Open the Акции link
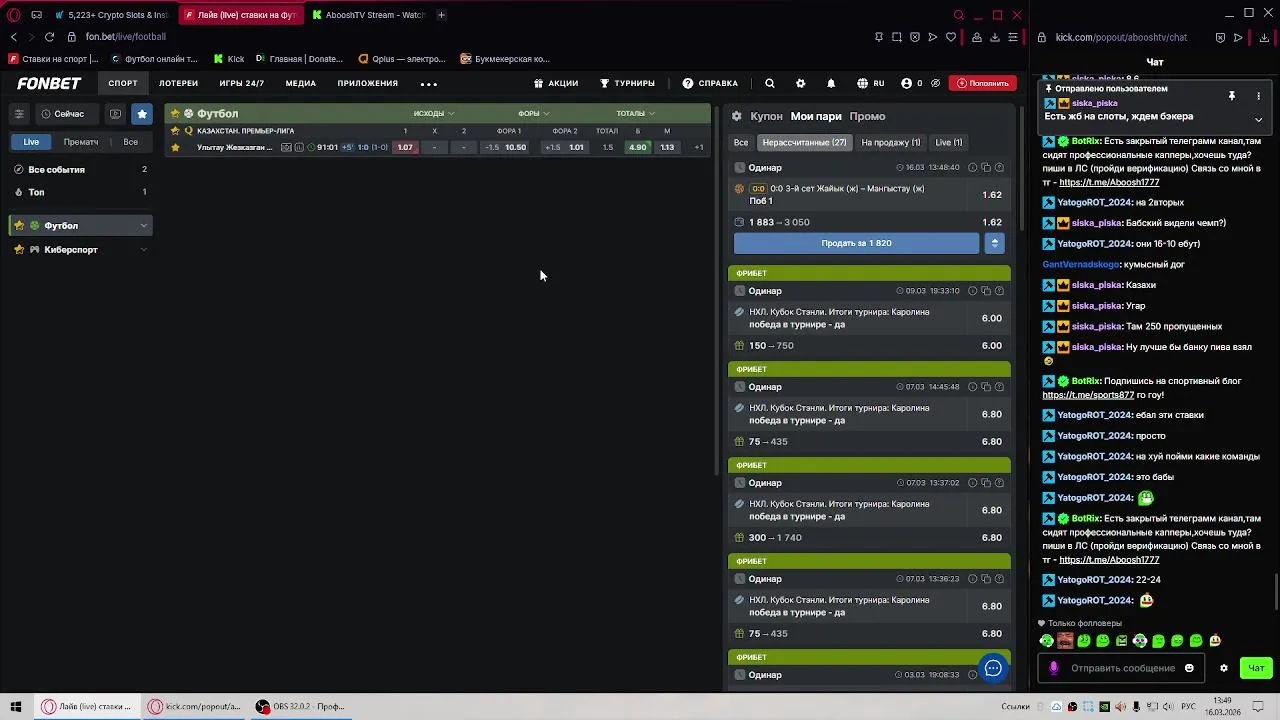Screen dimensions: 1280x720 556,83
